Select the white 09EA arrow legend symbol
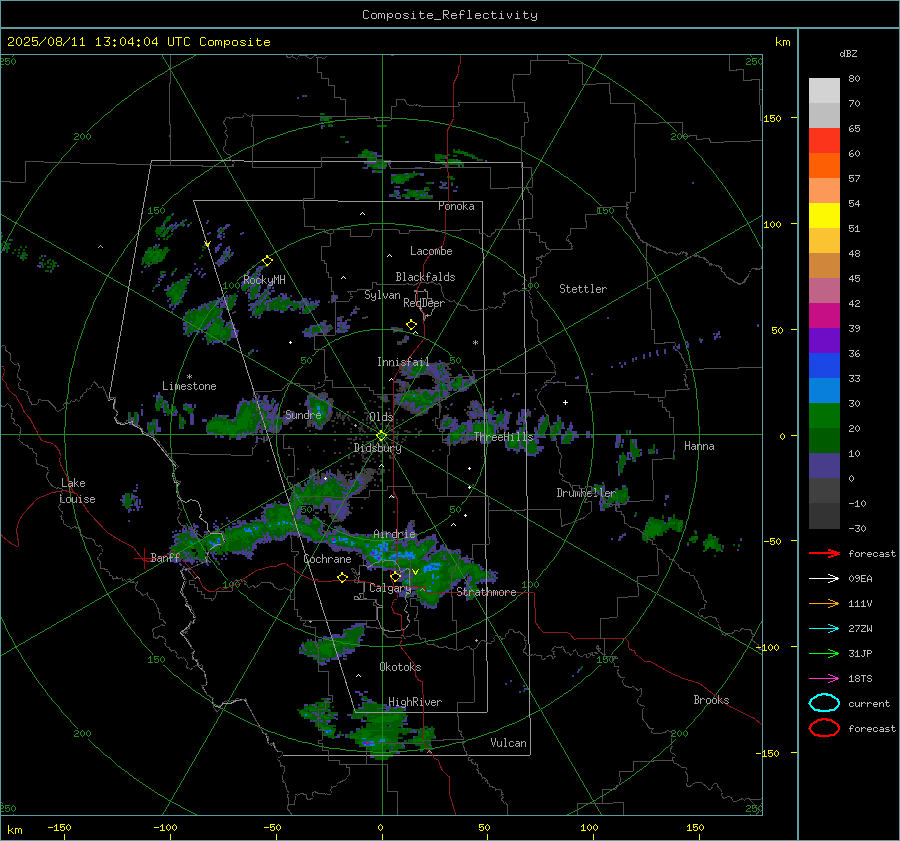900x841 pixels. coord(824,578)
